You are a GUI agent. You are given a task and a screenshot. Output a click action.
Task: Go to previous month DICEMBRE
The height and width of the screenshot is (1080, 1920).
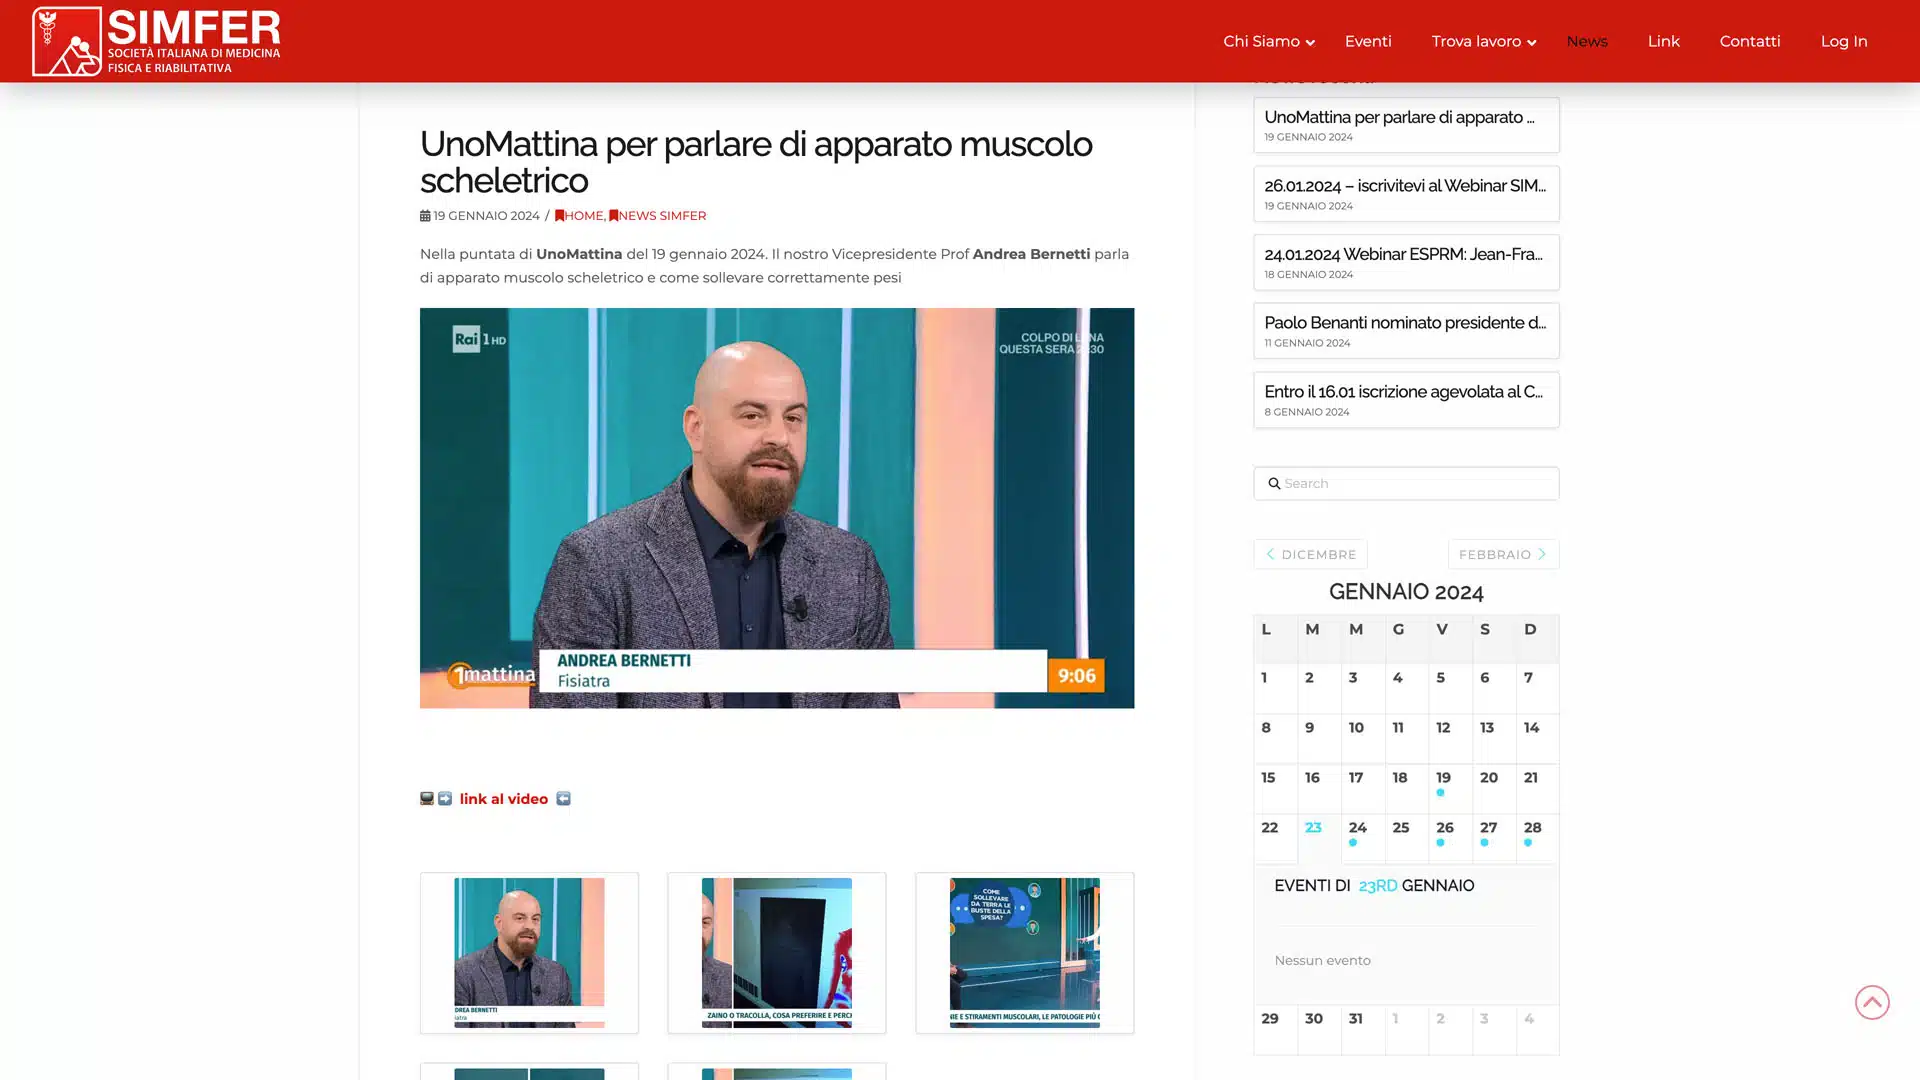tap(1310, 554)
